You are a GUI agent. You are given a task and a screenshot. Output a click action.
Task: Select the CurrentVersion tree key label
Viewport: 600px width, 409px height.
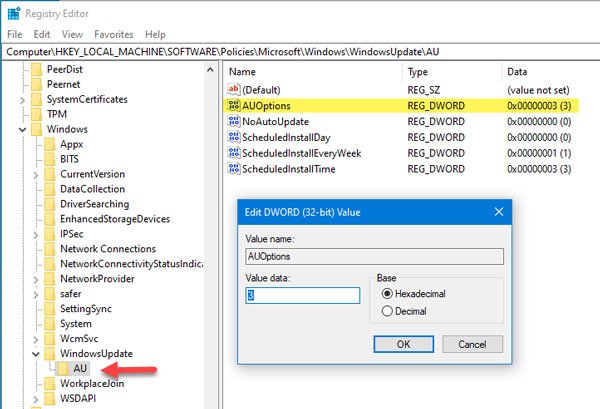click(x=93, y=174)
